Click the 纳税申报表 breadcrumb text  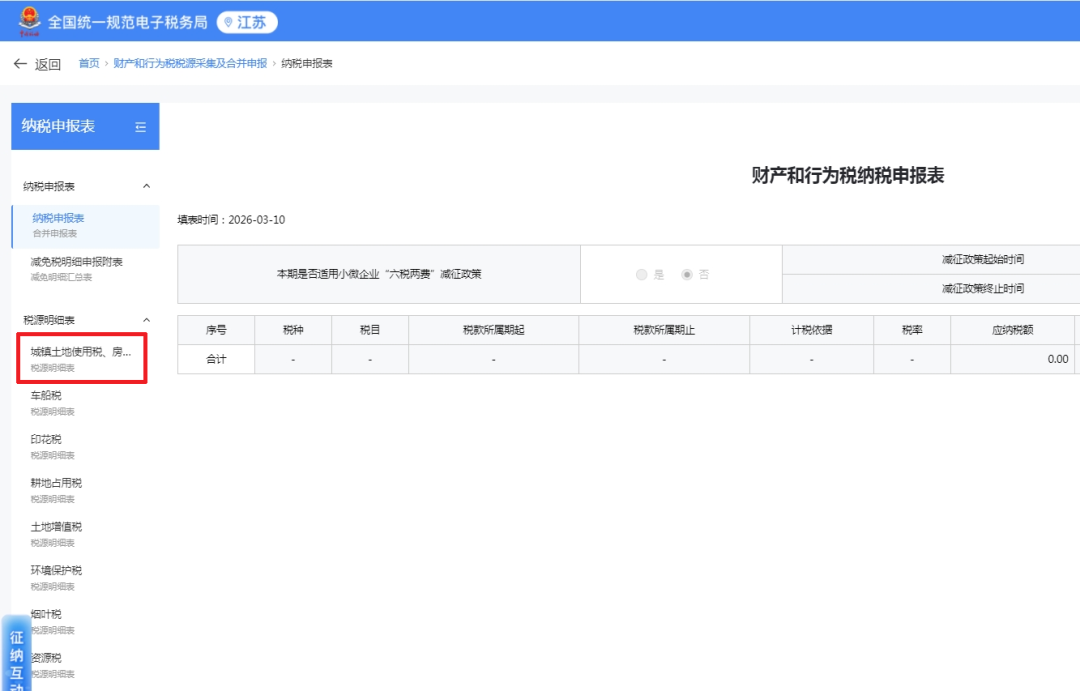pos(307,63)
